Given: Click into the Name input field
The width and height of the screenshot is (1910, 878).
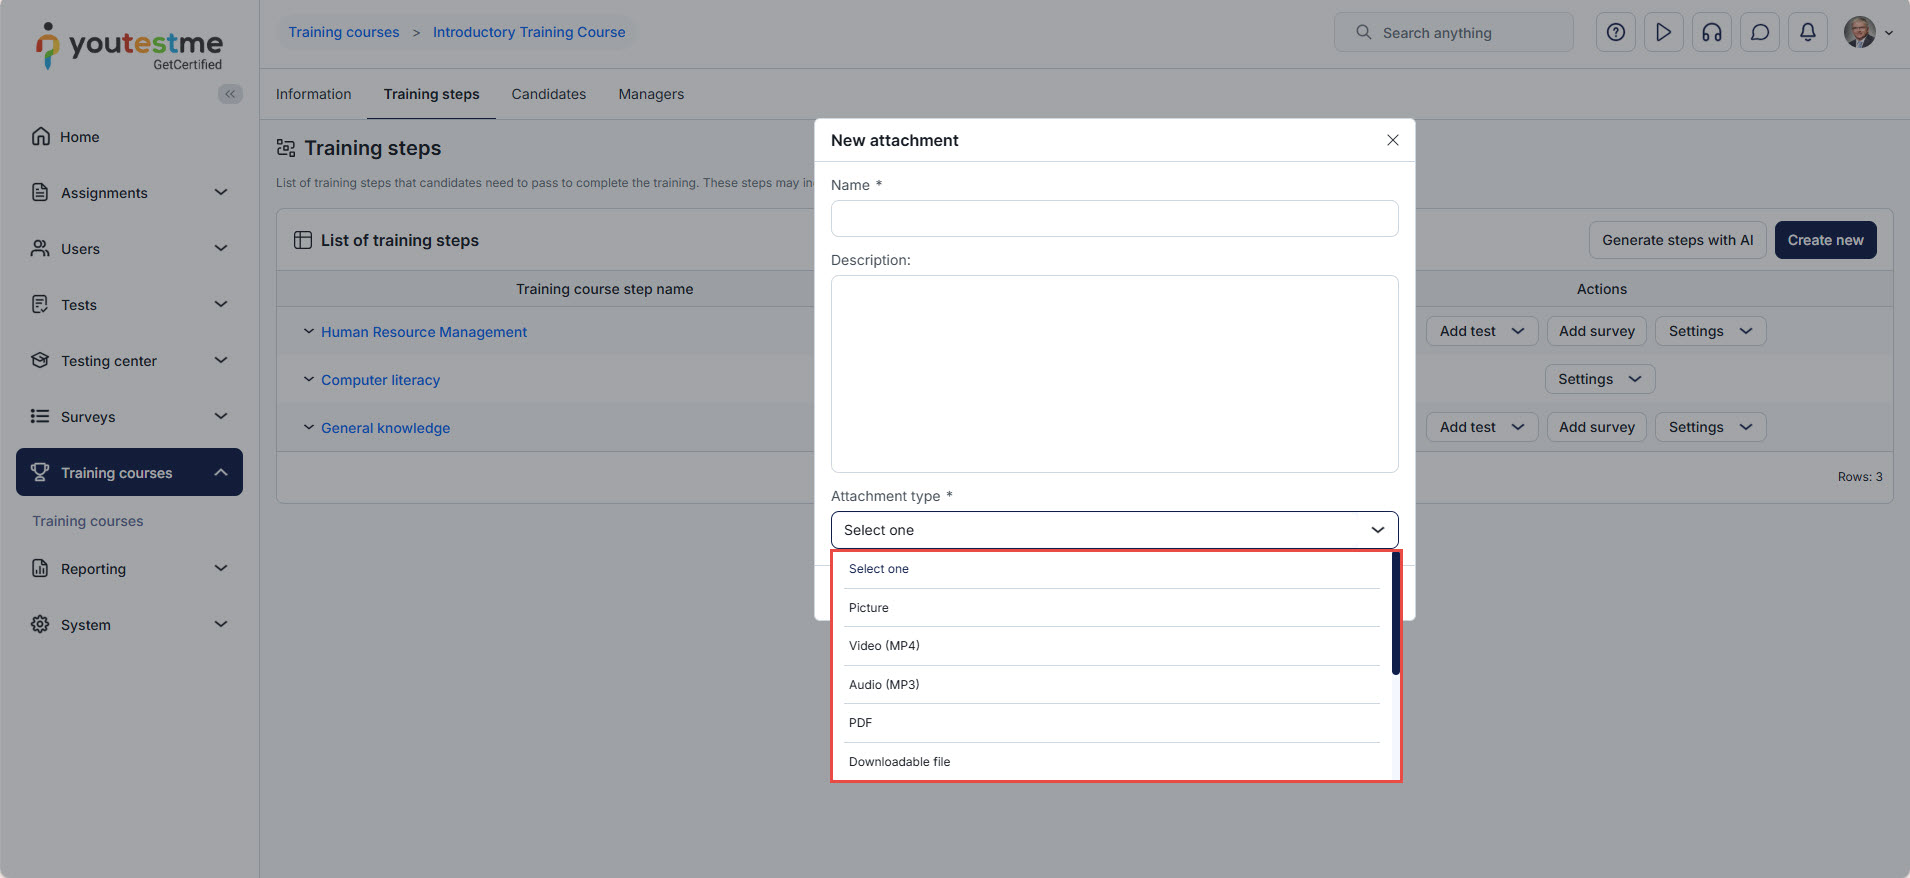Looking at the screenshot, I should tap(1114, 219).
